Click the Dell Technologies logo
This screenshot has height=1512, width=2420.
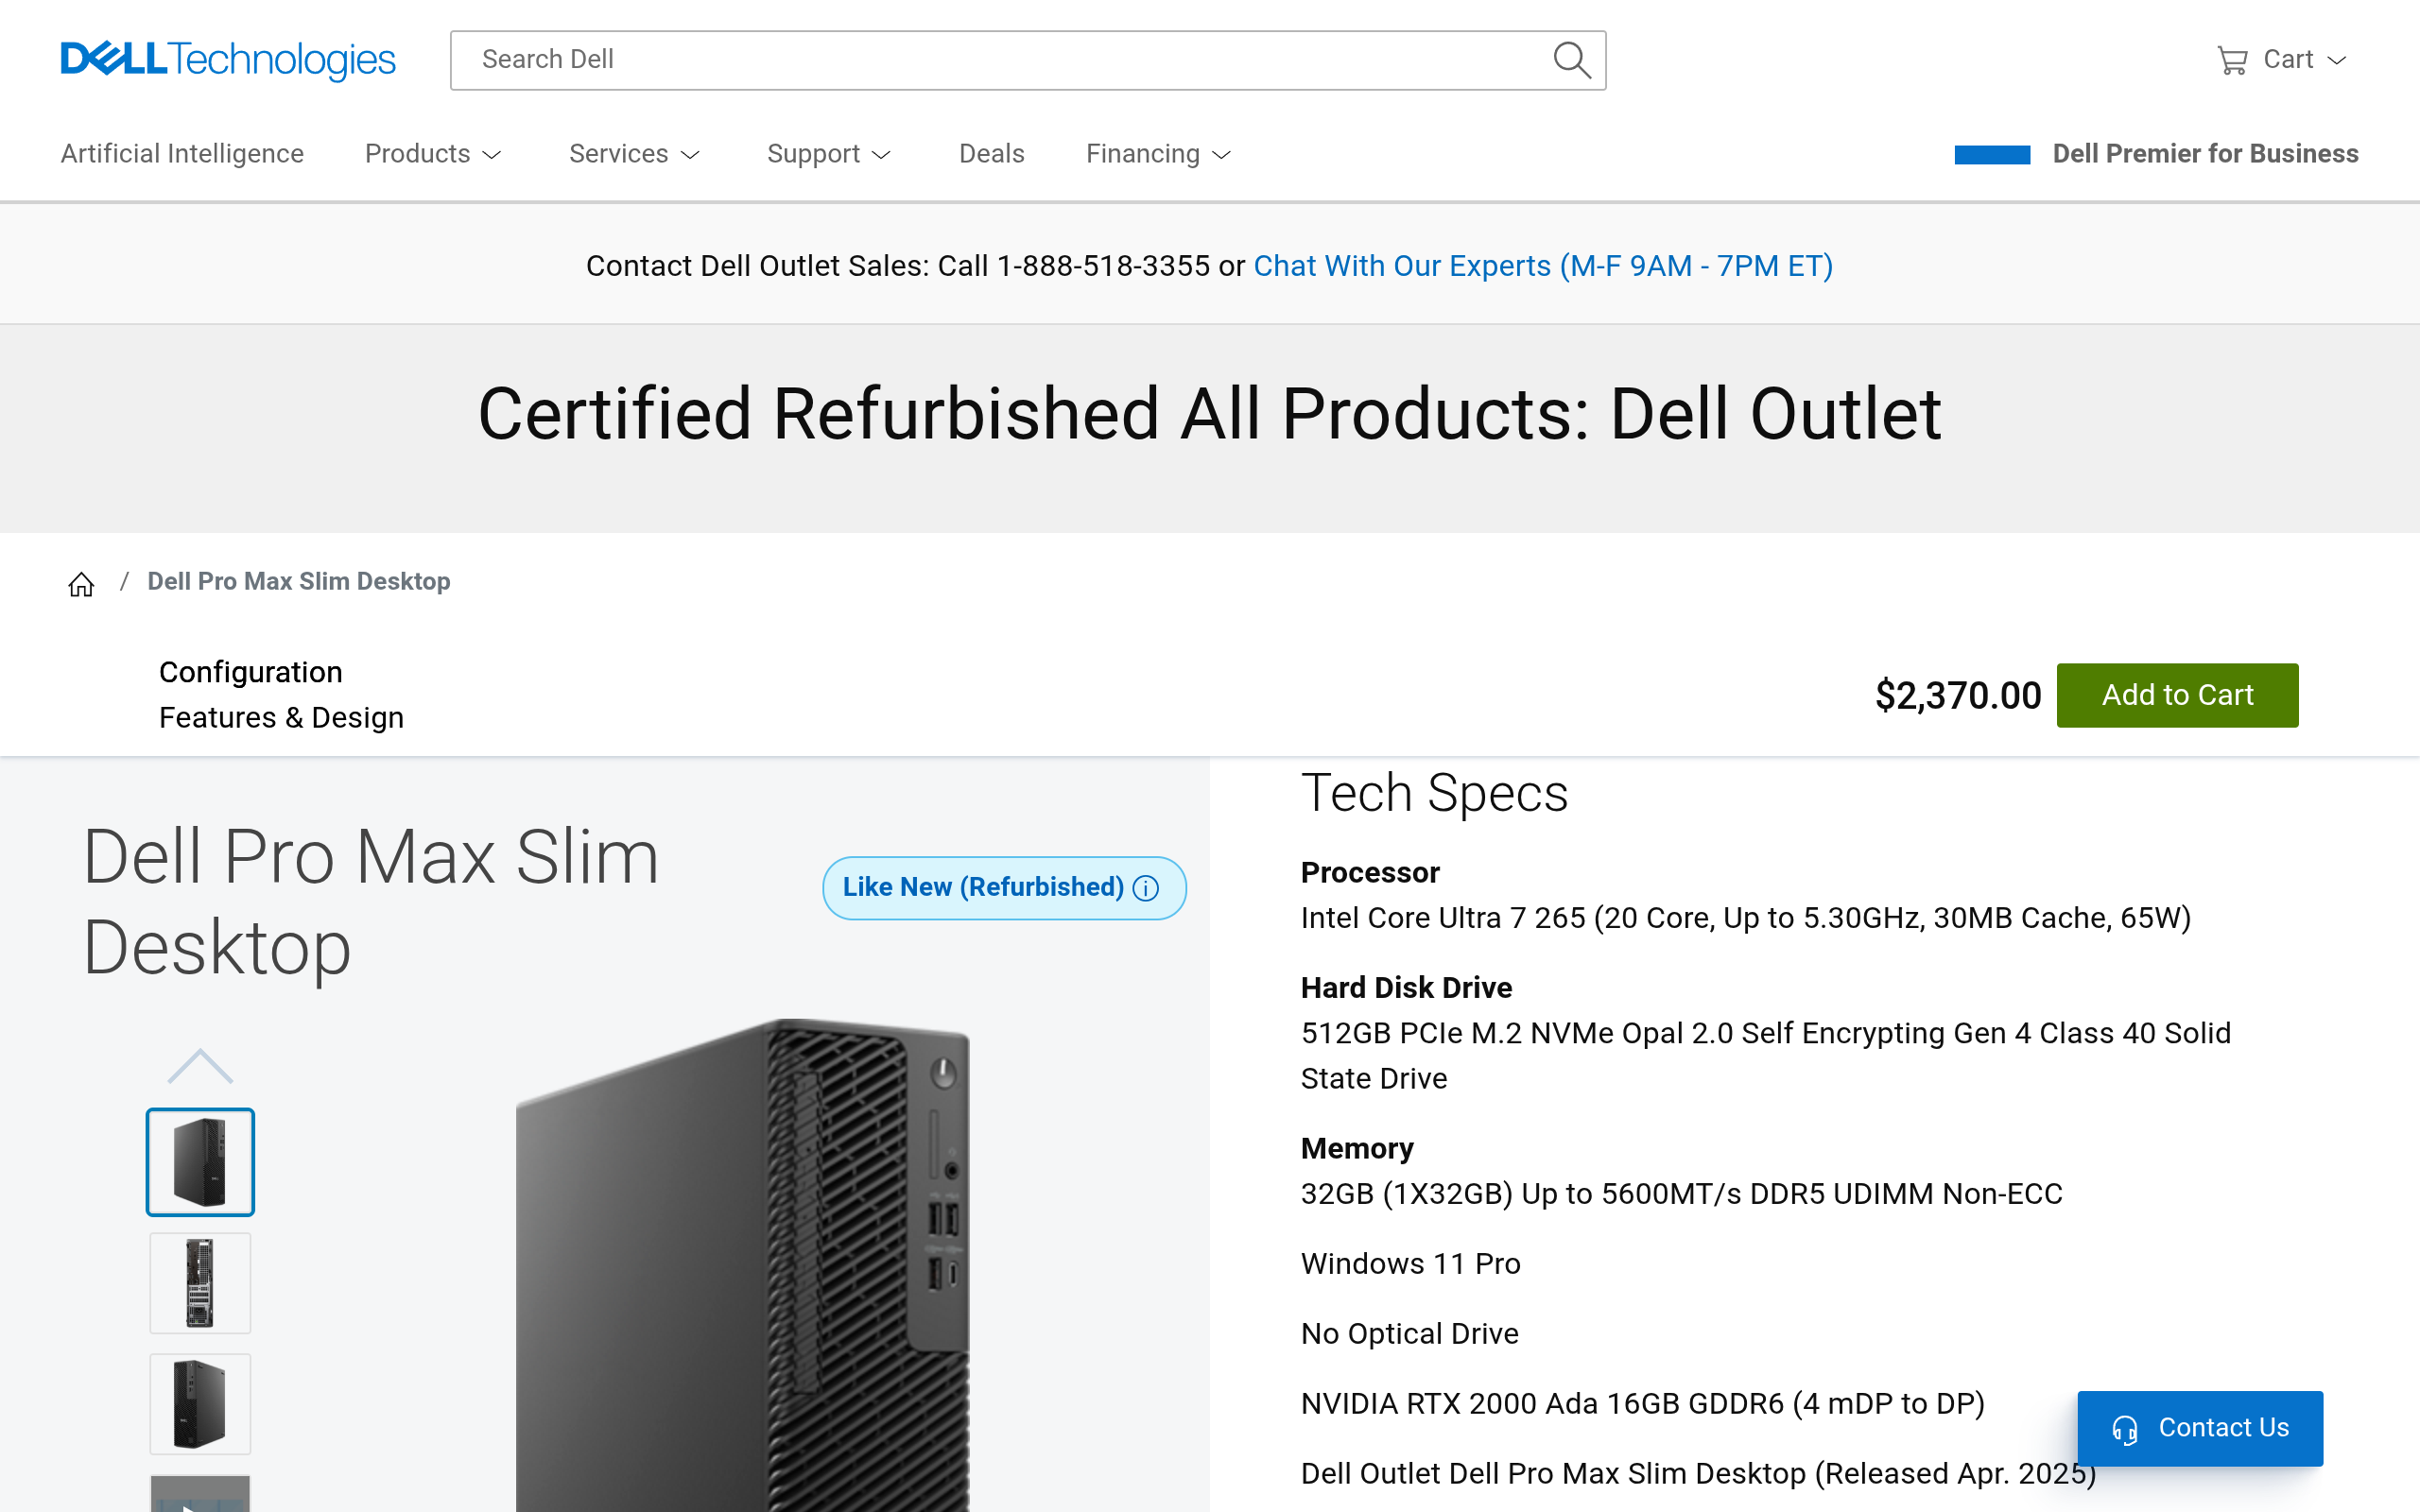point(228,60)
